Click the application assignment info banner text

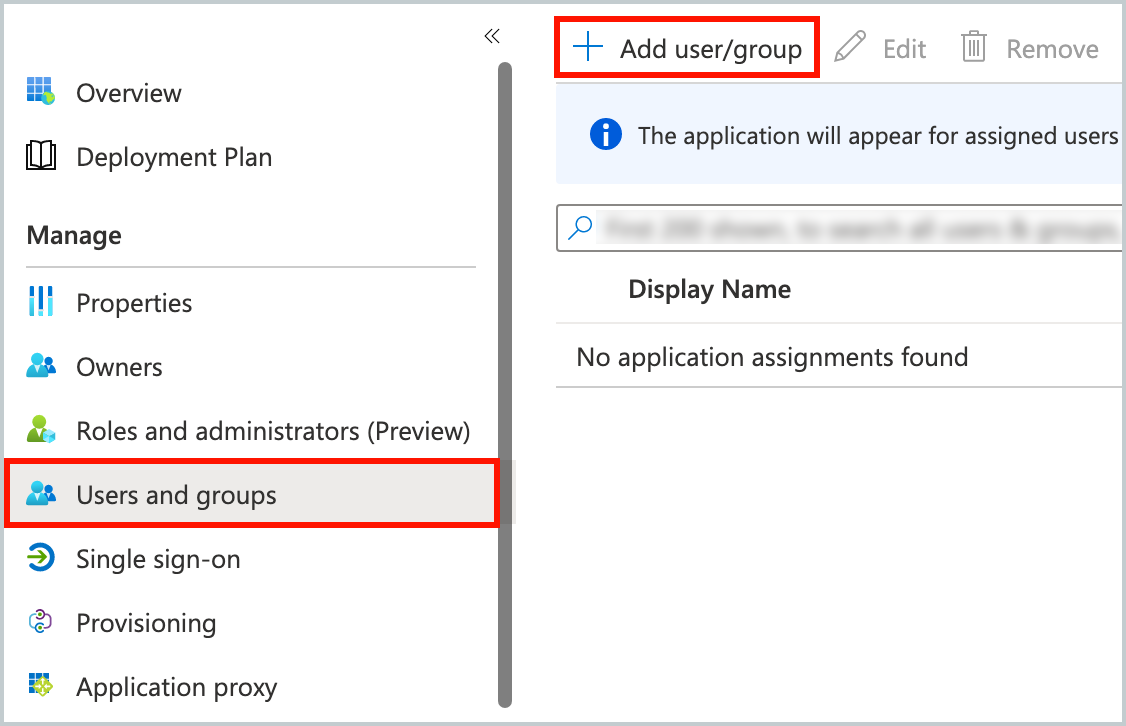(877, 135)
